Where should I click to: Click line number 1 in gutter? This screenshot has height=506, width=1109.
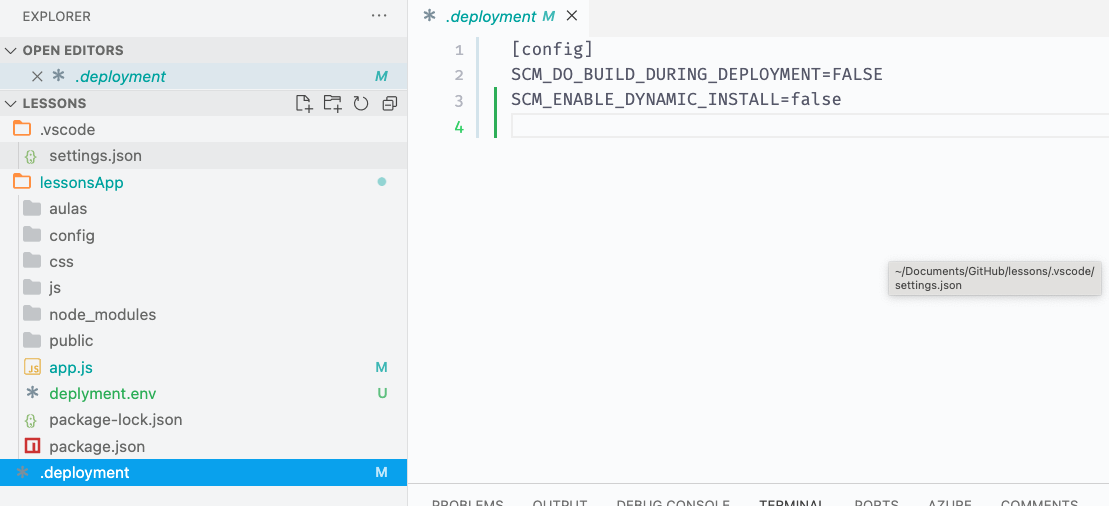459,50
